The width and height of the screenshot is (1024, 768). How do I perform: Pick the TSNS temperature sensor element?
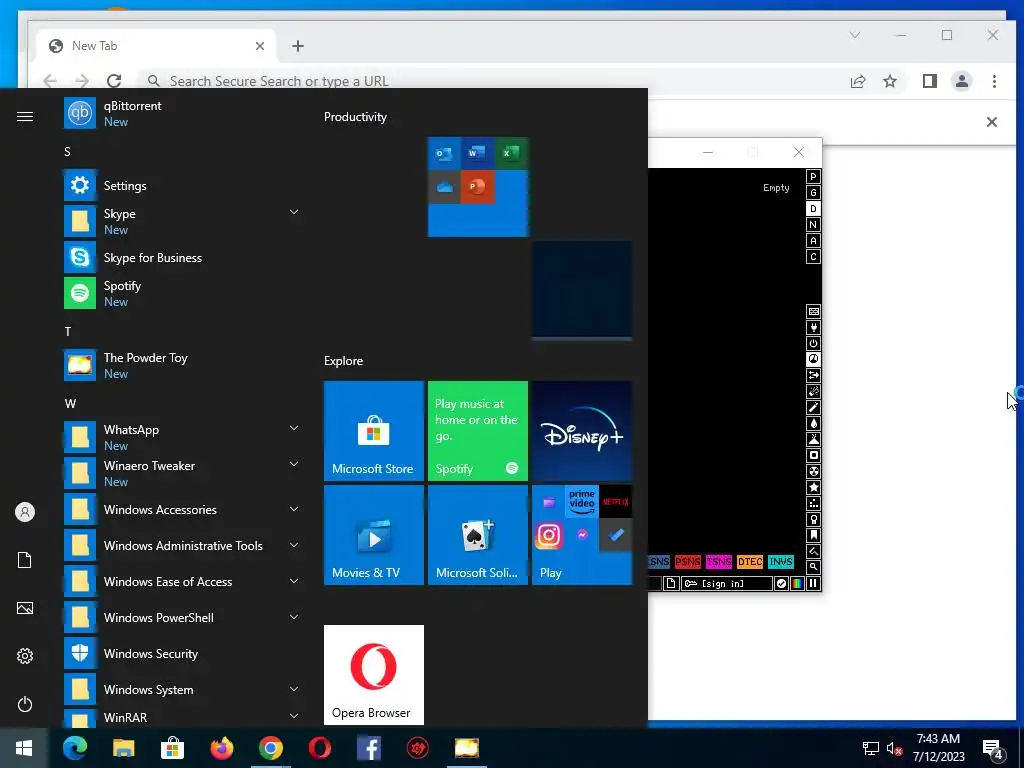(x=718, y=562)
